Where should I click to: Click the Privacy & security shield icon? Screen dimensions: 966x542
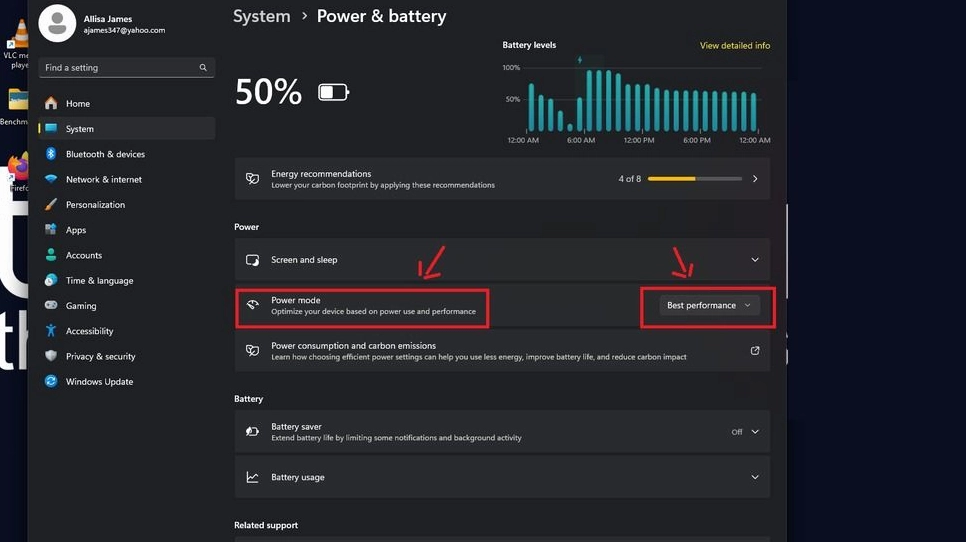[51, 356]
